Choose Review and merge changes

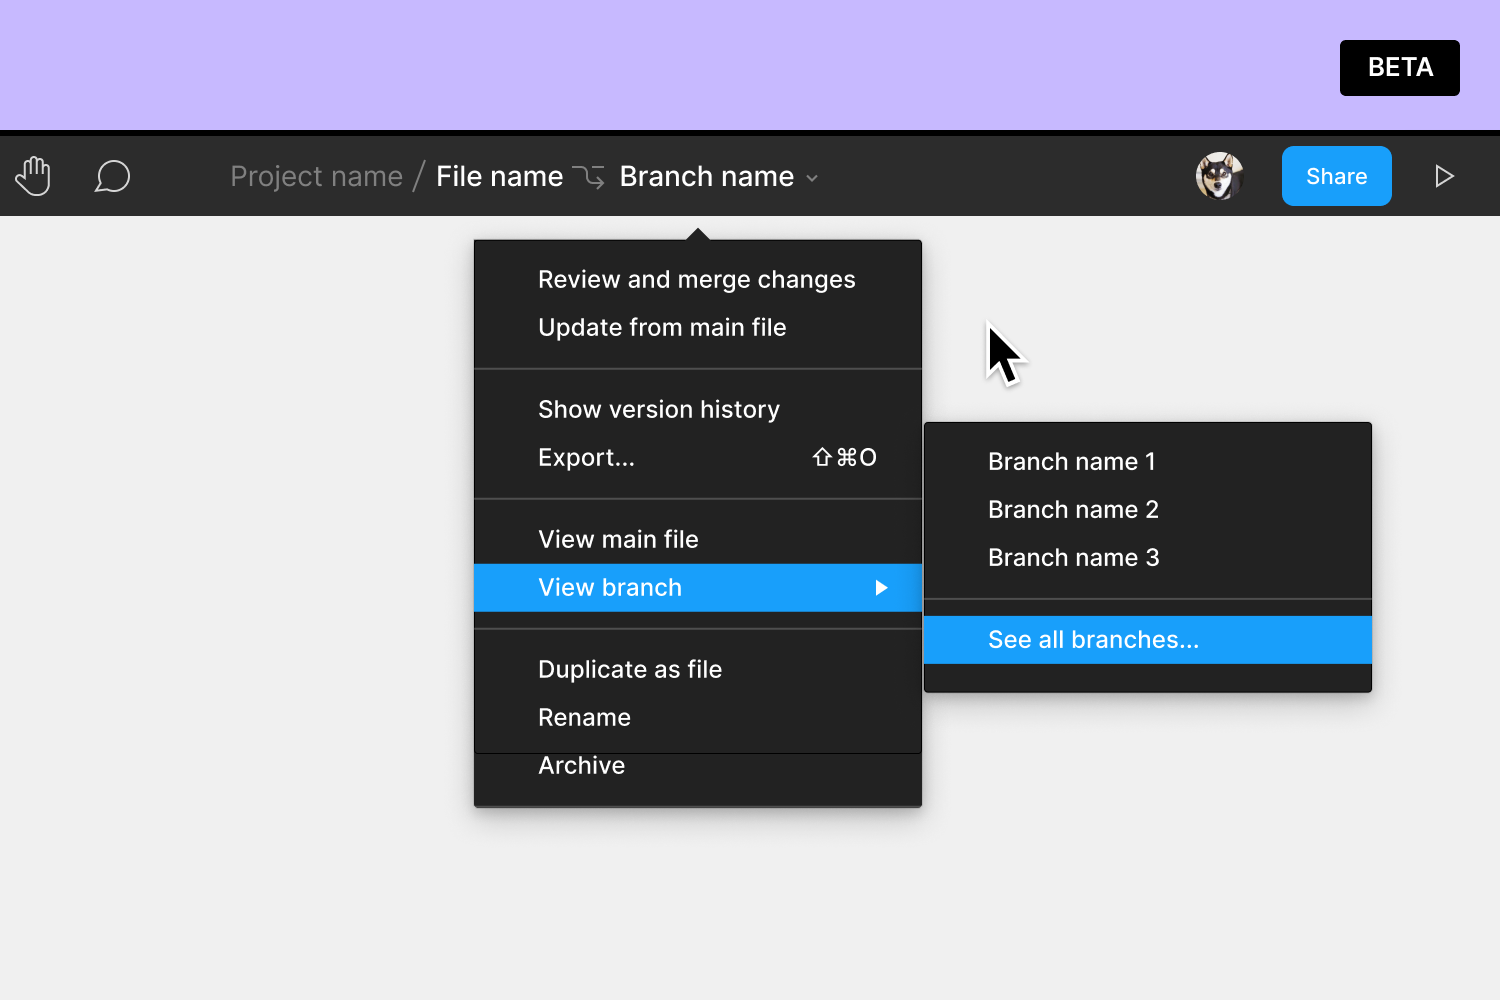(x=697, y=279)
